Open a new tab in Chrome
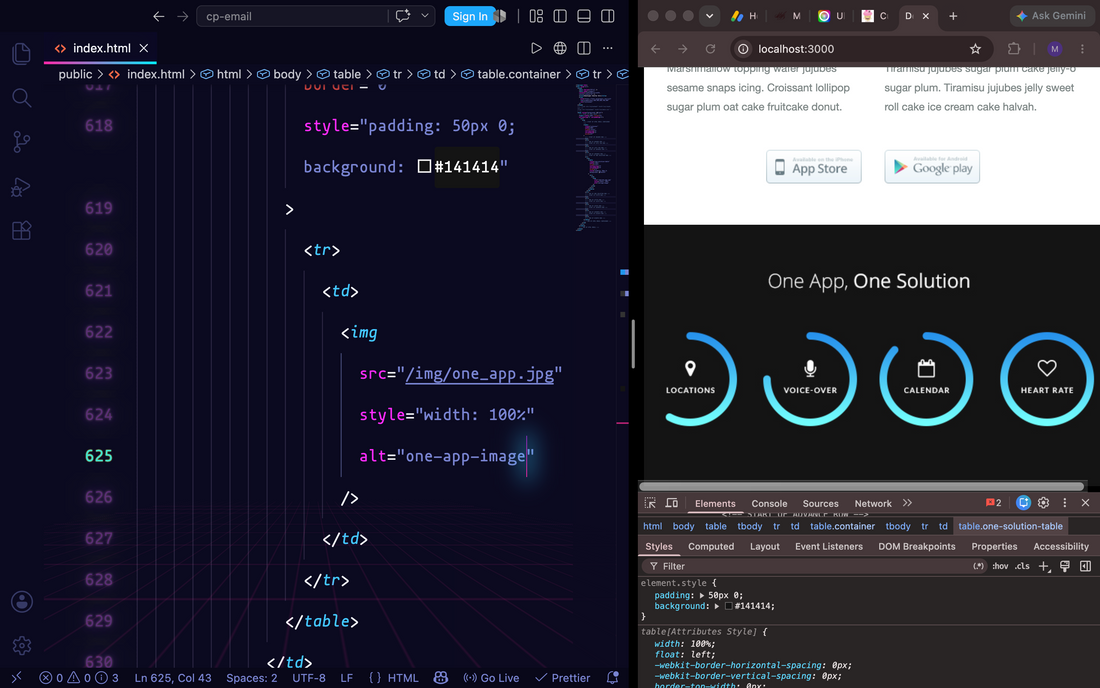The height and width of the screenshot is (688, 1100). click(953, 15)
